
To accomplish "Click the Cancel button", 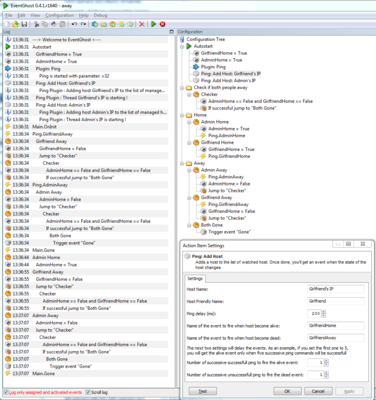I will point(318,391).
